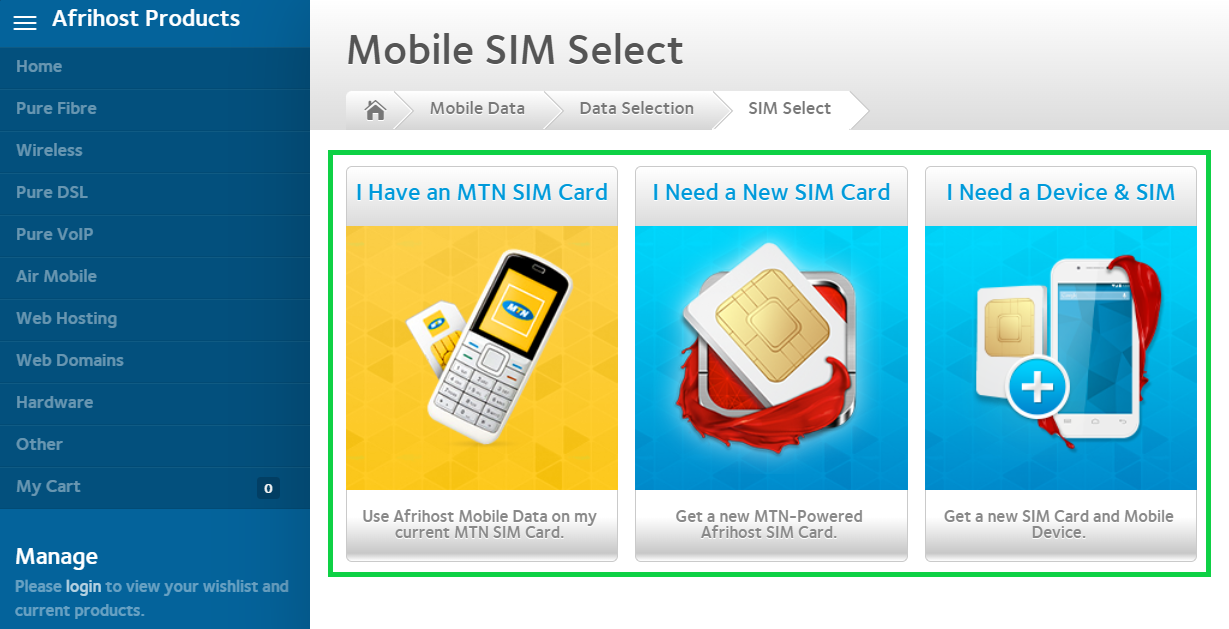Choose "I Need a New SIM Card" heading
This screenshot has height=629, width=1229.
click(771, 192)
